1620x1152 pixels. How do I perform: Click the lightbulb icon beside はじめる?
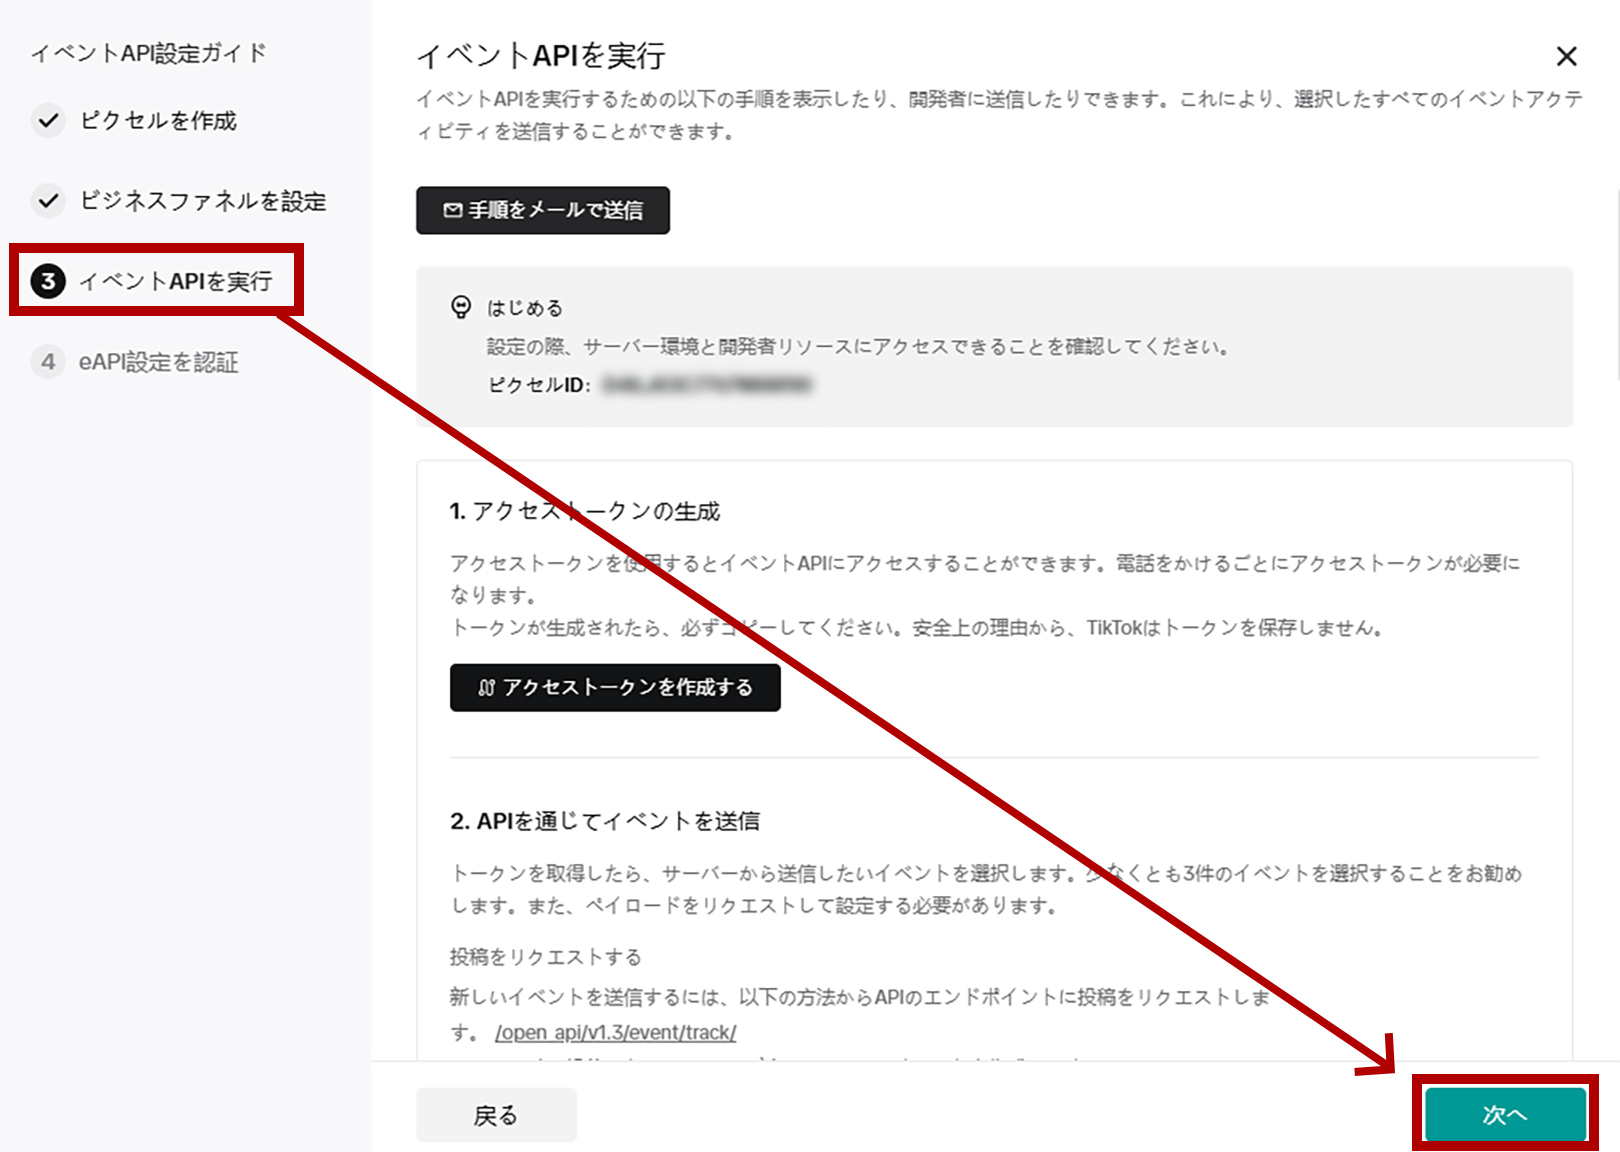(459, 309)
